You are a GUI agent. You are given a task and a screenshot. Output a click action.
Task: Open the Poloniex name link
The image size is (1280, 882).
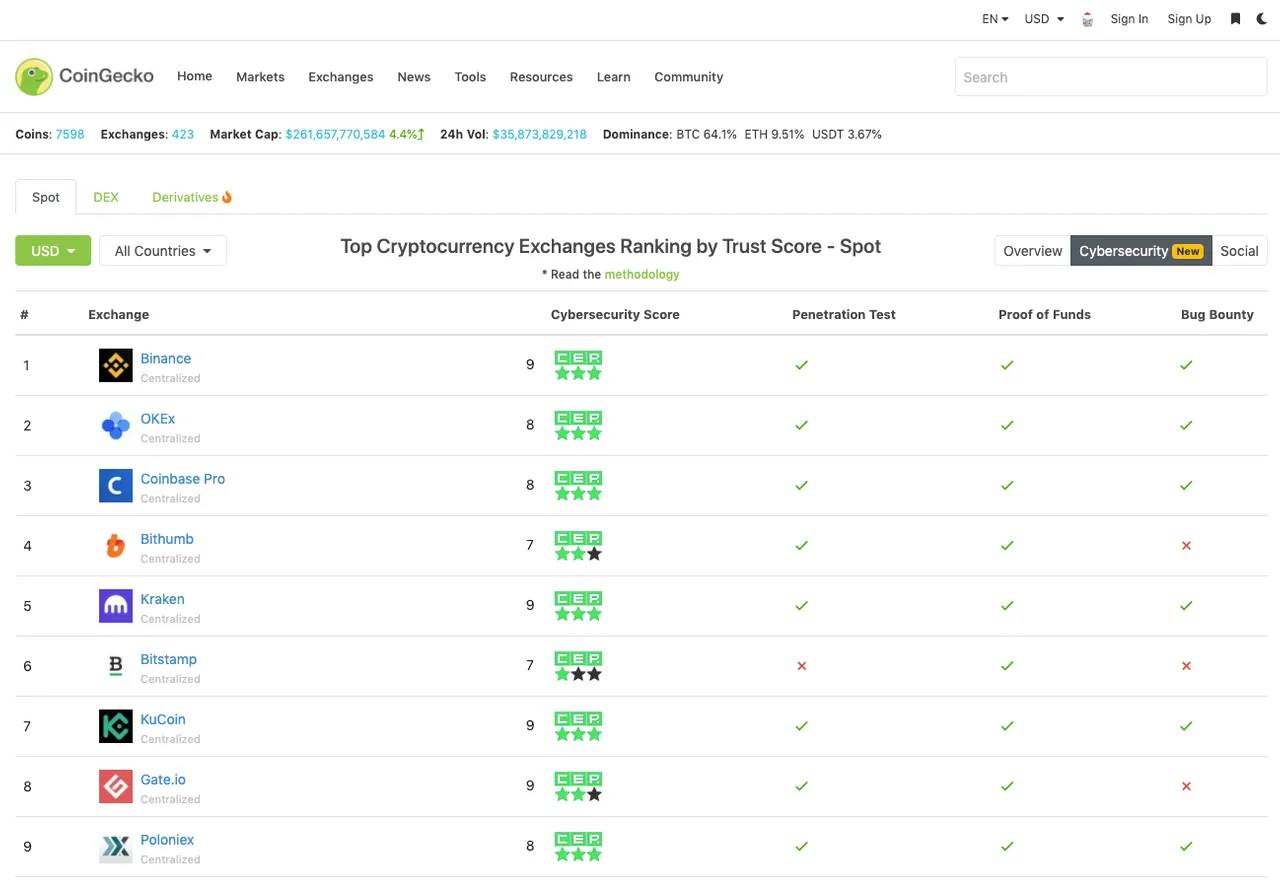(x=167, y=840)
